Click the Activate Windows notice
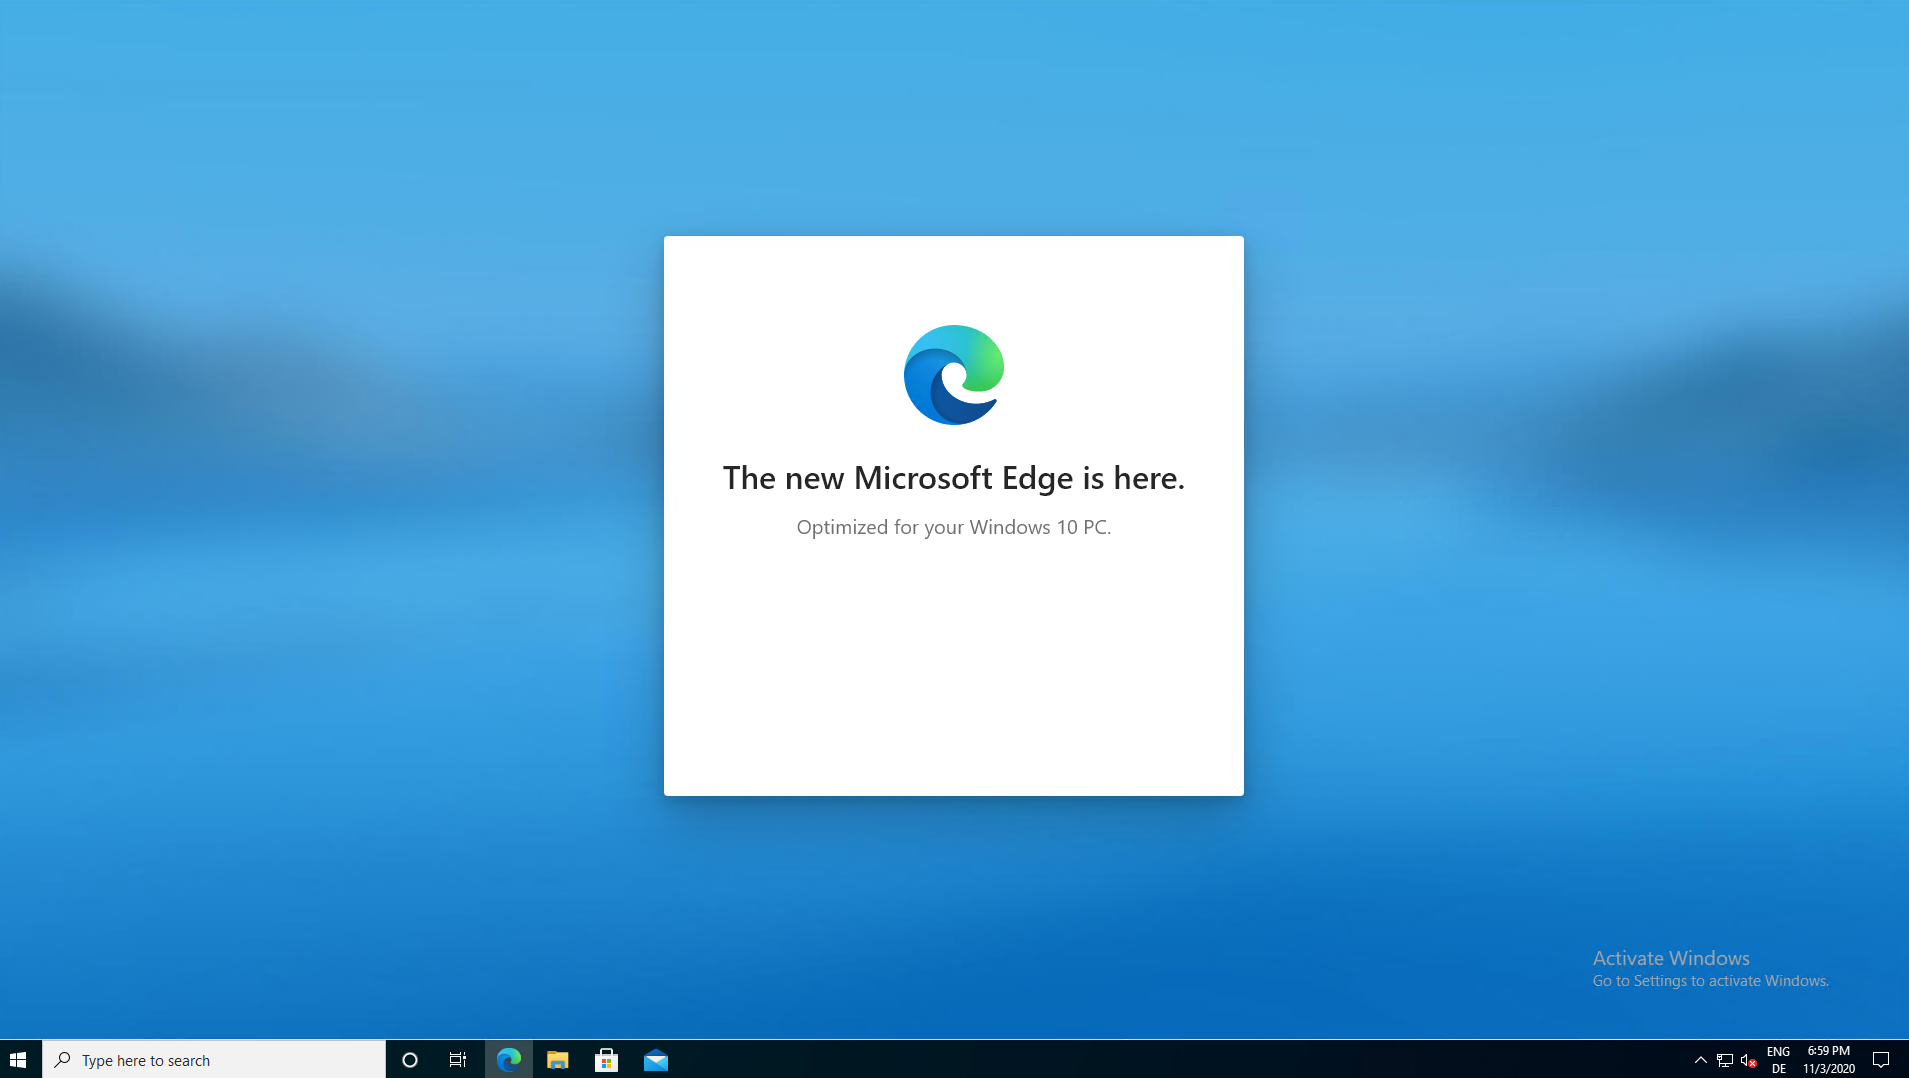The image size is (1909, 1078). [1669, 957]
